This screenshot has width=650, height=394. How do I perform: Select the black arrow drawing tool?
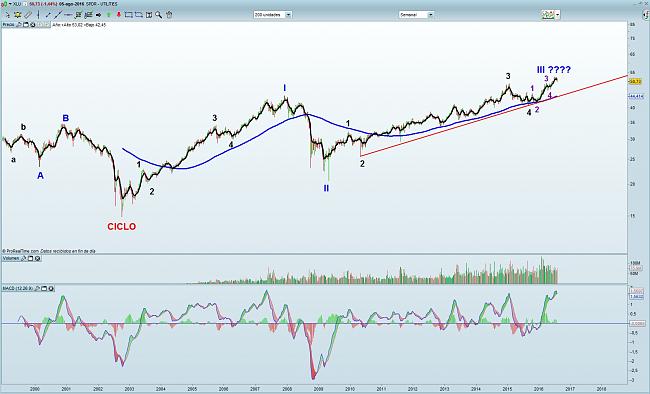coord(98,15)
